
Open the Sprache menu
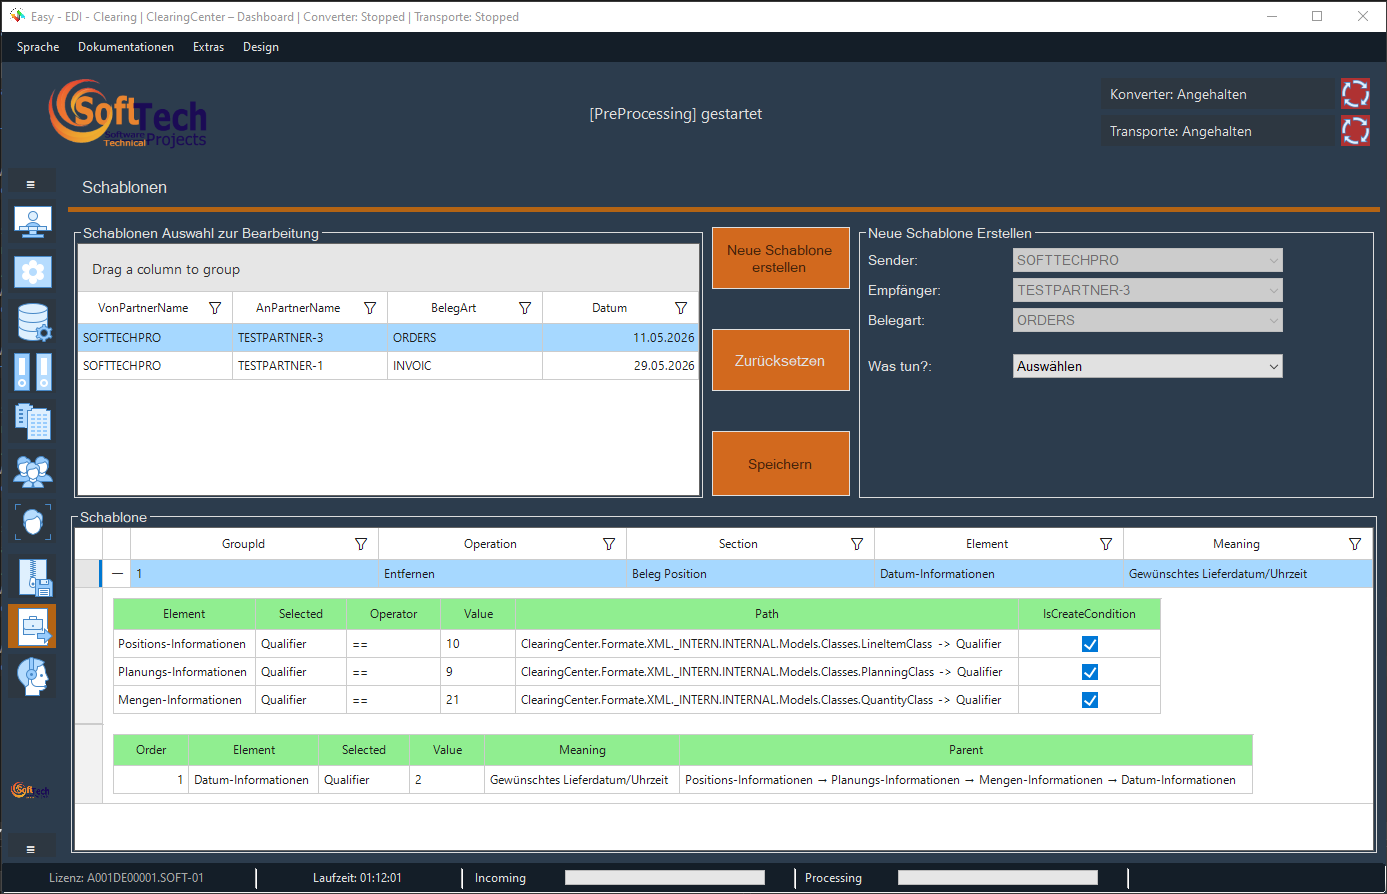38,47
